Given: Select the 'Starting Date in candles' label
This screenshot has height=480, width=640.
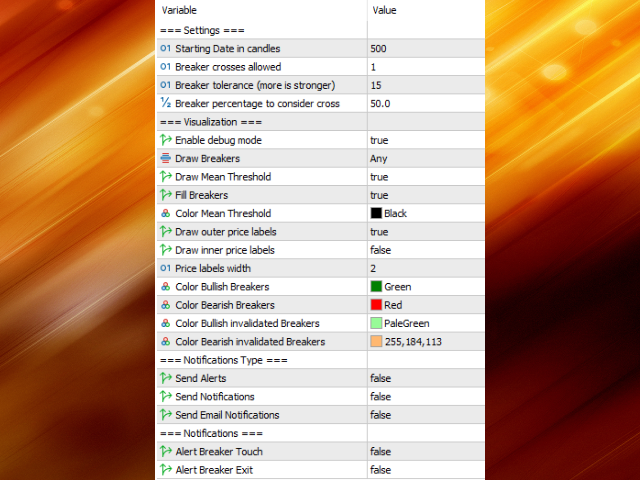Looking at the screenshot, I should pos(227,49).
